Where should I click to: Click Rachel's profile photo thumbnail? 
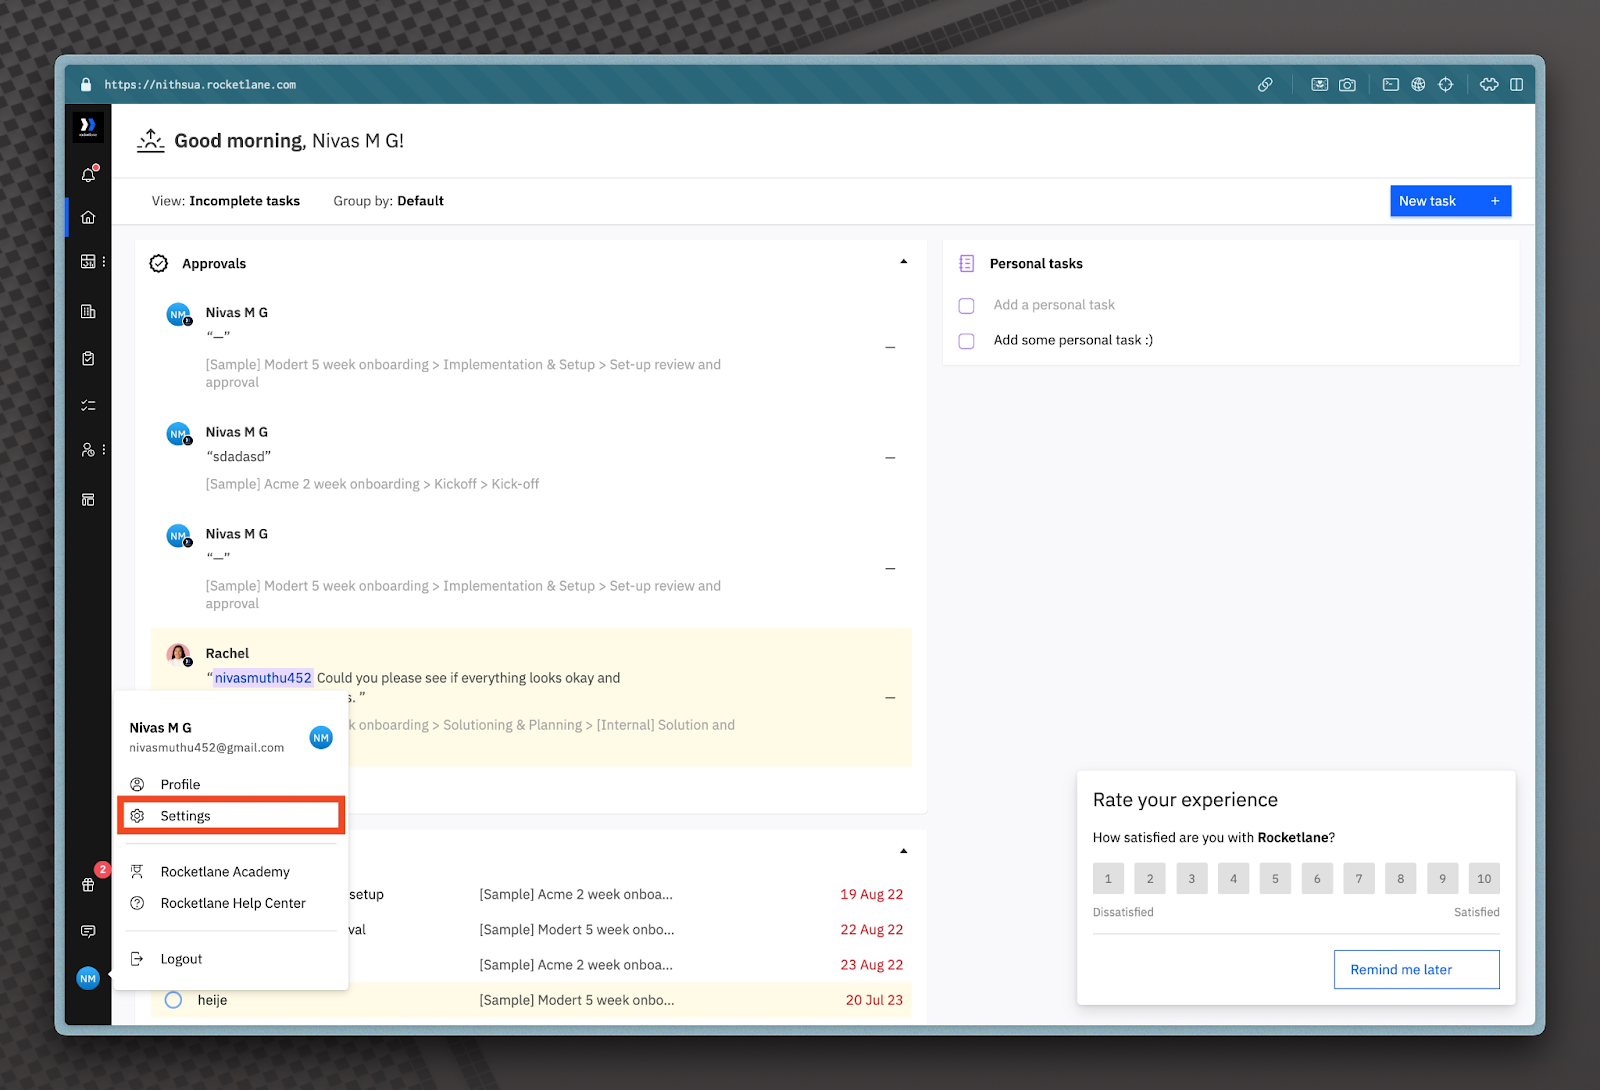tap(178, 655)
